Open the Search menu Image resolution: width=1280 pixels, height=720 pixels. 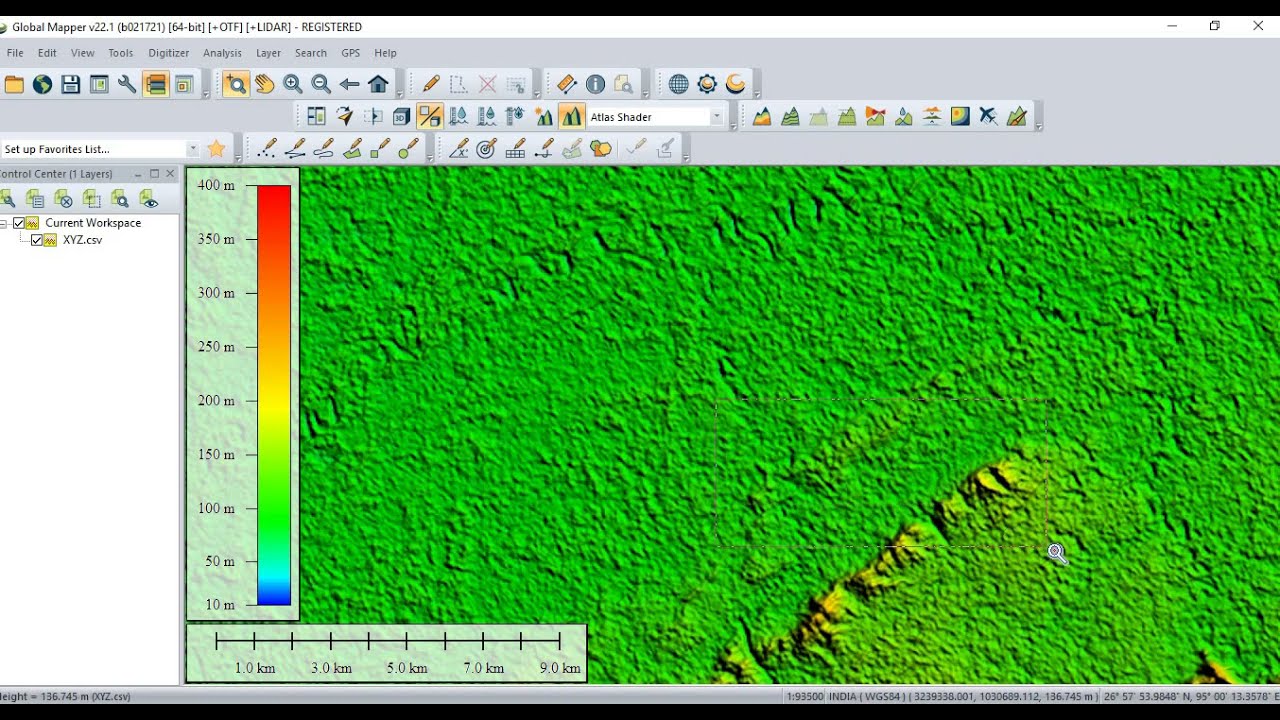click(x=310, y=53)
